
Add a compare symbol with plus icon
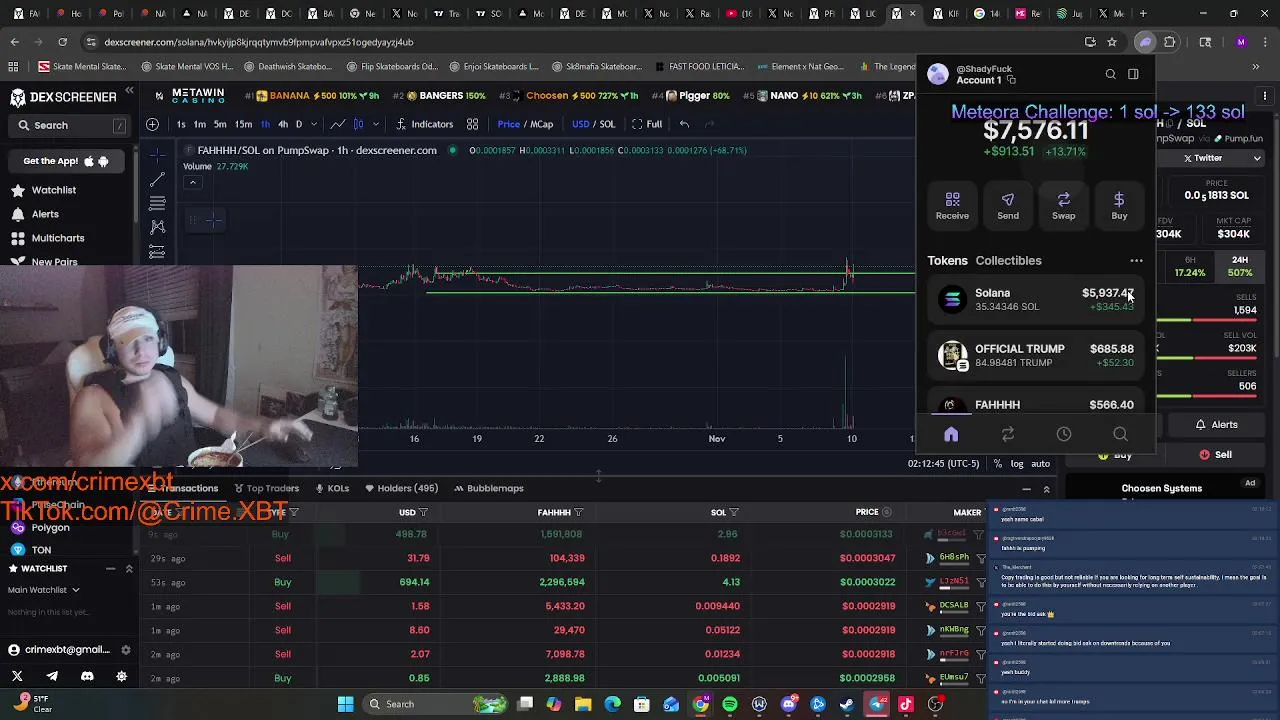click(152, 124)
